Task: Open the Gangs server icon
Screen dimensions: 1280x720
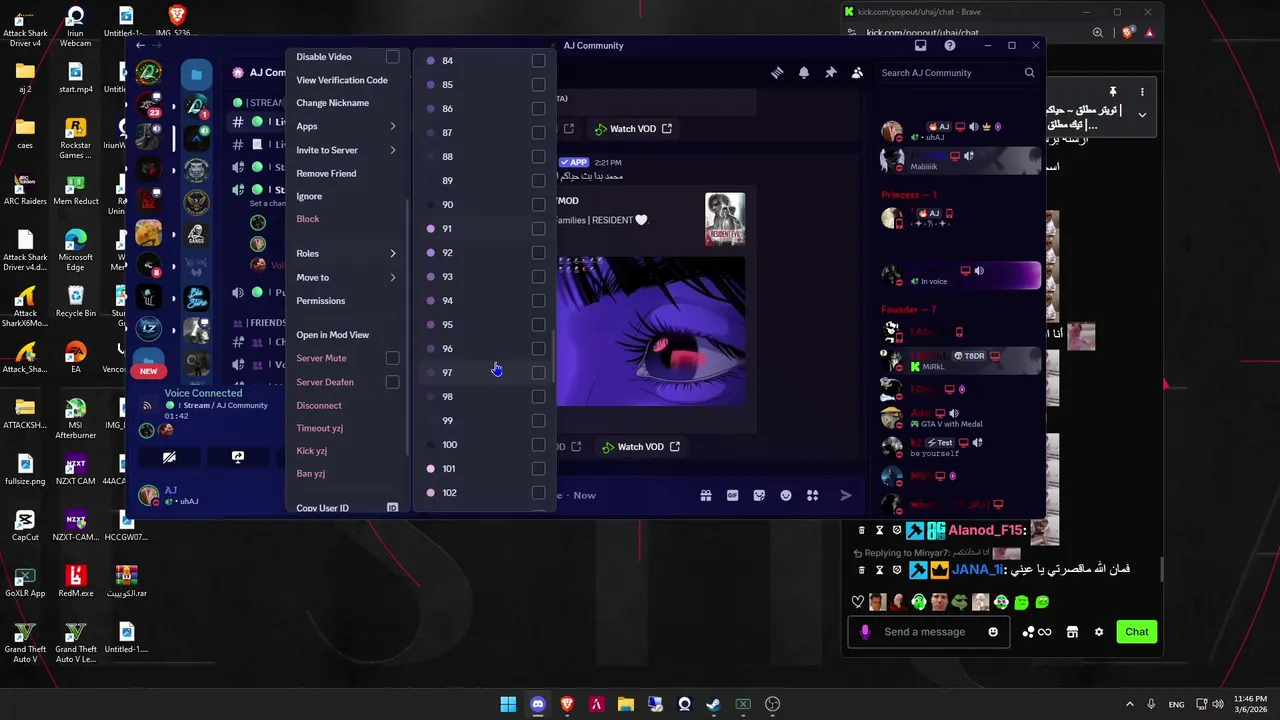Action: (197, 233)
